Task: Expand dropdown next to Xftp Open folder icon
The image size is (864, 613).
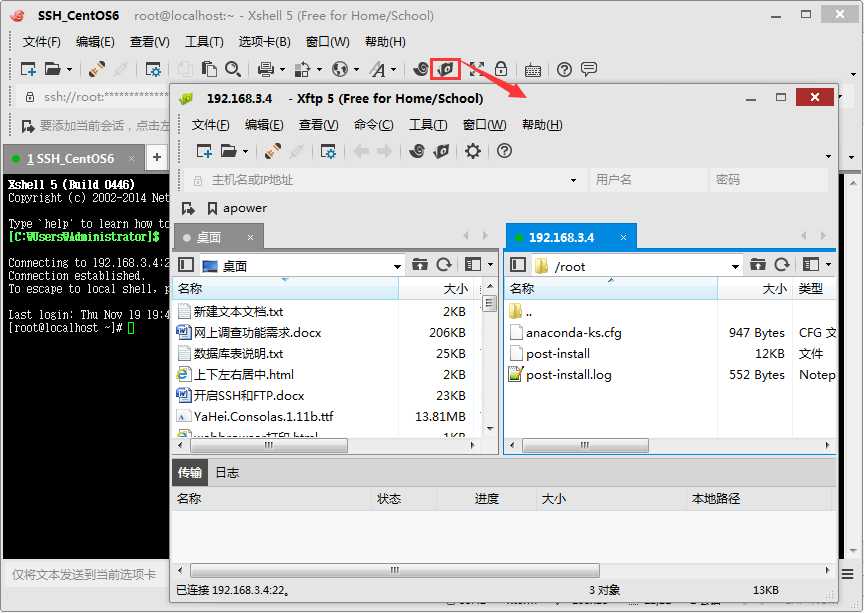Action: pos(245,151)
